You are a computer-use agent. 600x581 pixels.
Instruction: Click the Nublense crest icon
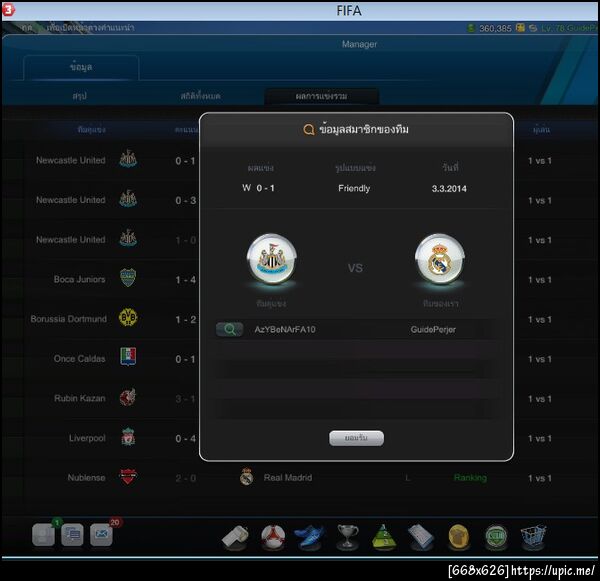coord(128,477)
